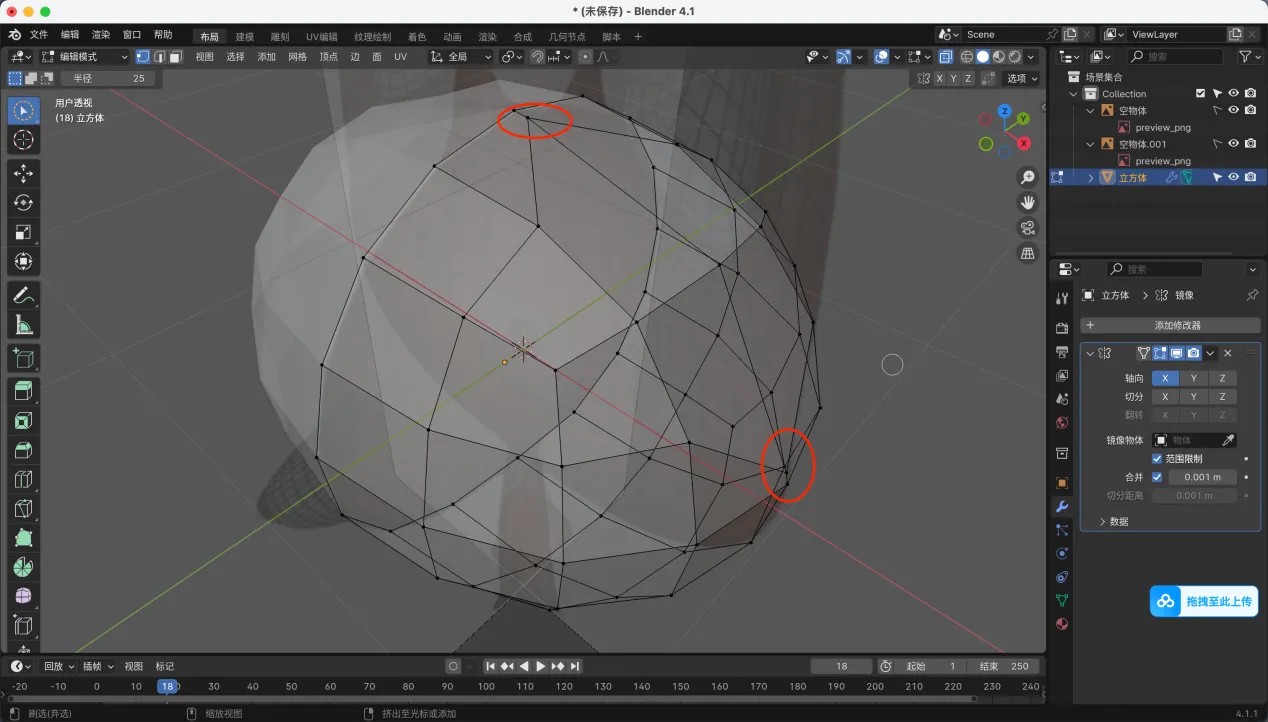Select the Move tool in left toolbar

[x=24, y=174]
